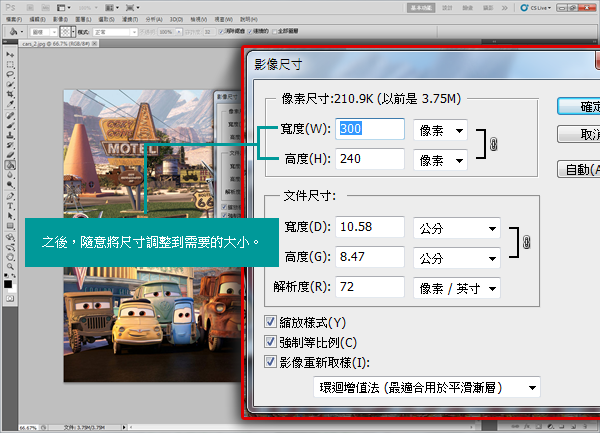Viewport: 600px width, 433px height.
Task: Select the Blur tool
Action: point(10,175)
